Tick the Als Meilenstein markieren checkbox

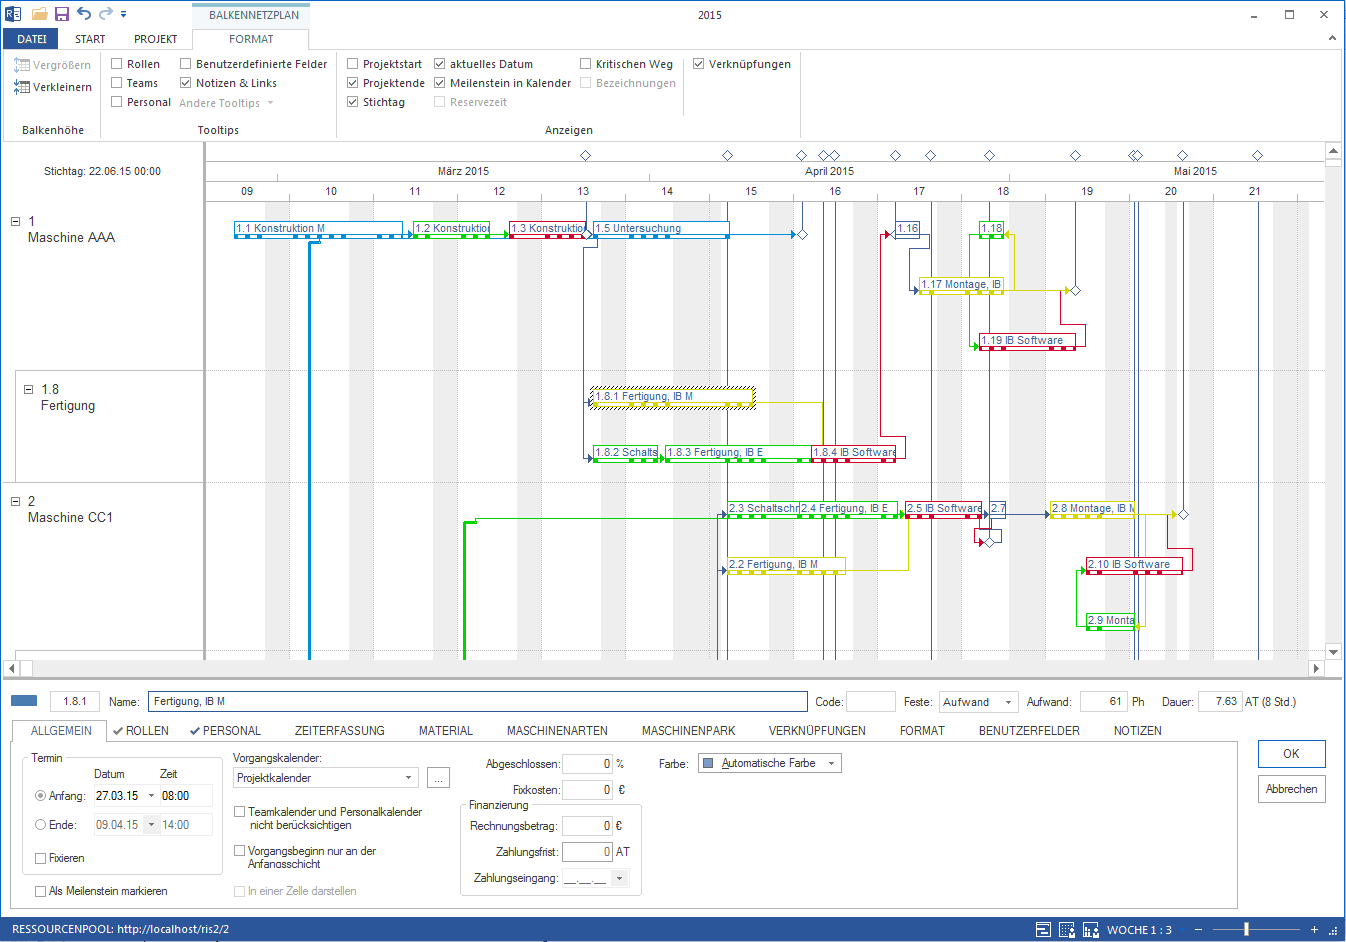pos(41,891)
